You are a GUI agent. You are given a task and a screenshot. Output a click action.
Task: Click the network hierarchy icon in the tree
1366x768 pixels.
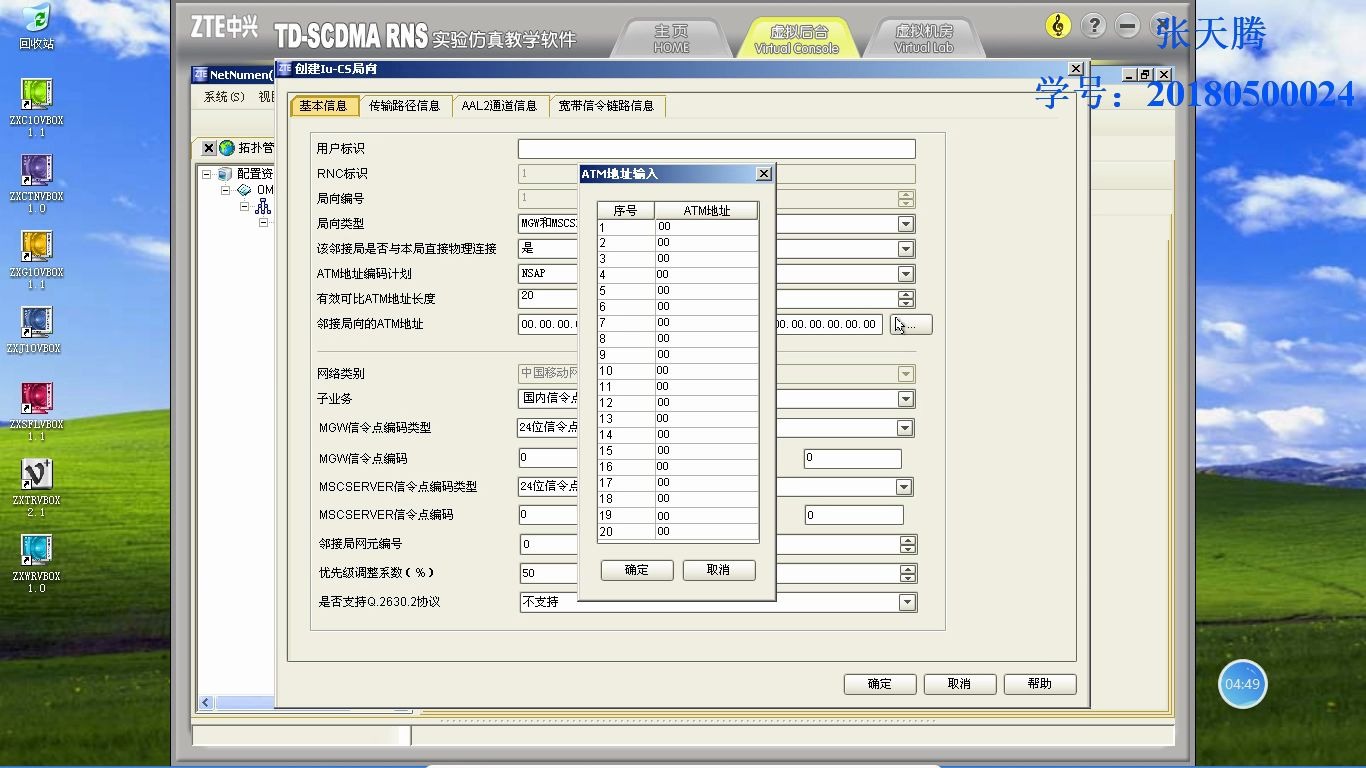(x=262, y=206)
